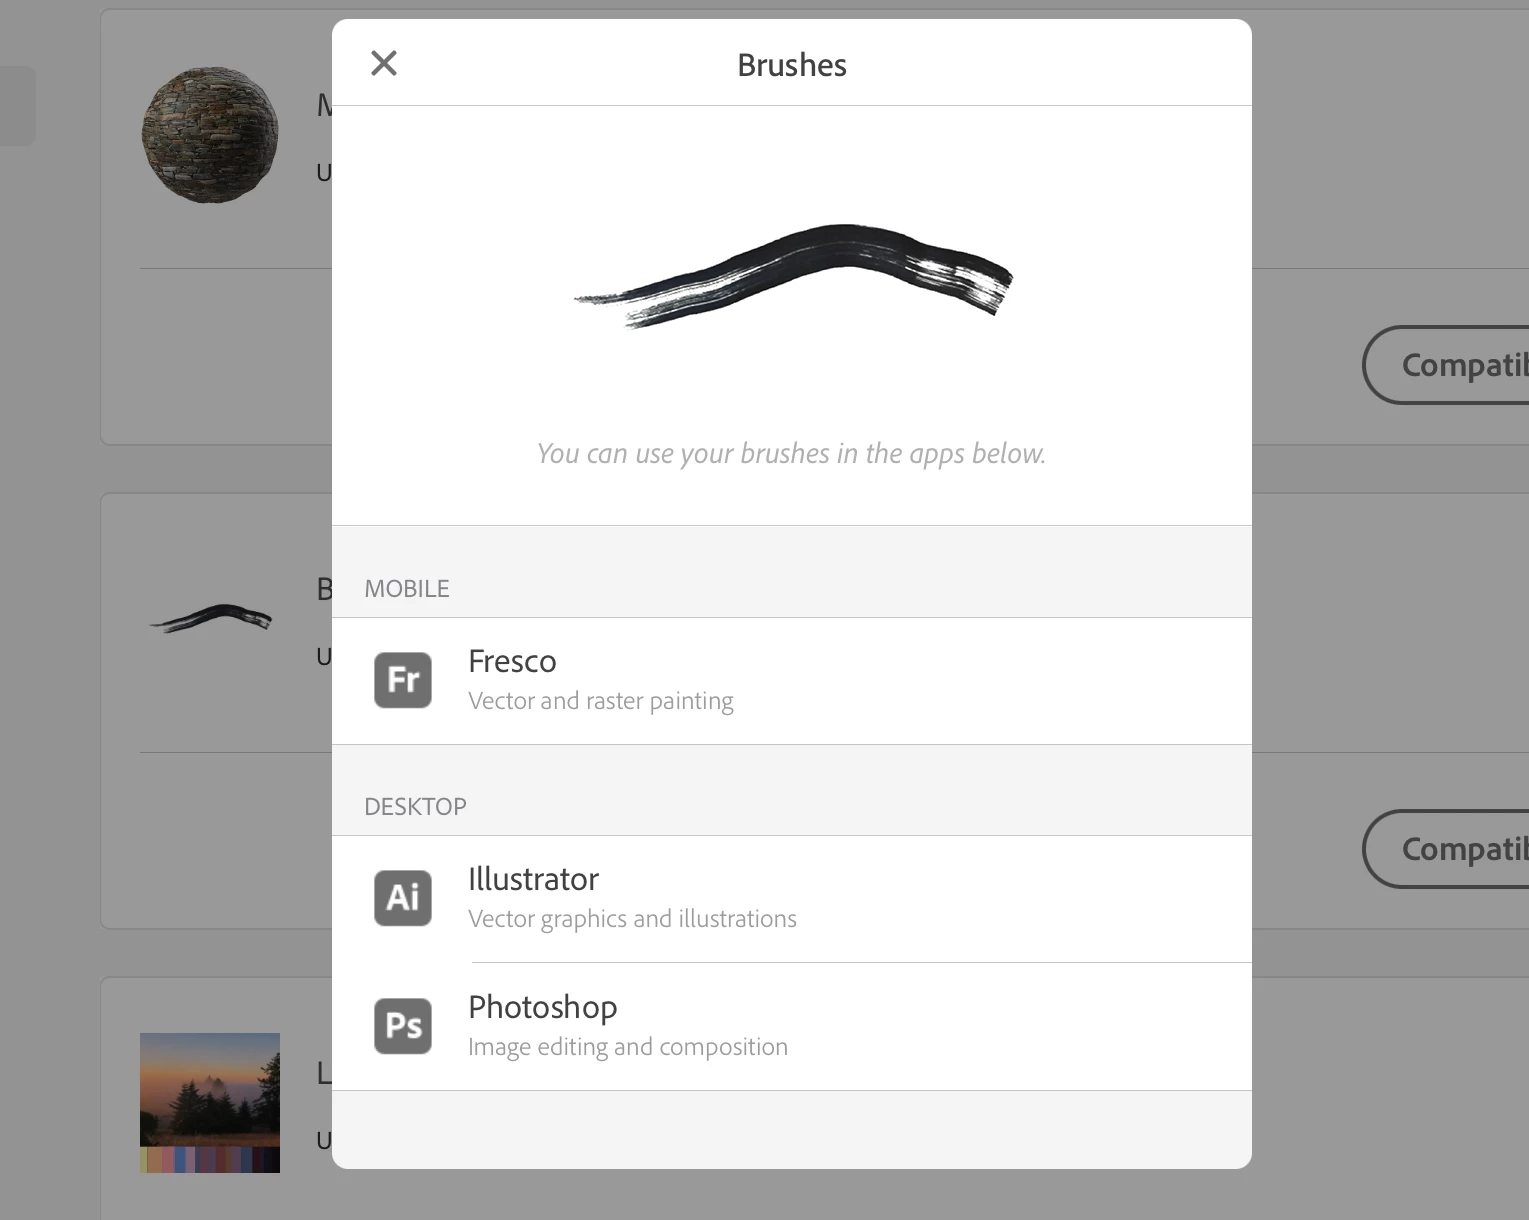The image size is (1529, 1220).
Task: Select the Illustrator entry under Desktop
Action: click(x=533, y=879)
